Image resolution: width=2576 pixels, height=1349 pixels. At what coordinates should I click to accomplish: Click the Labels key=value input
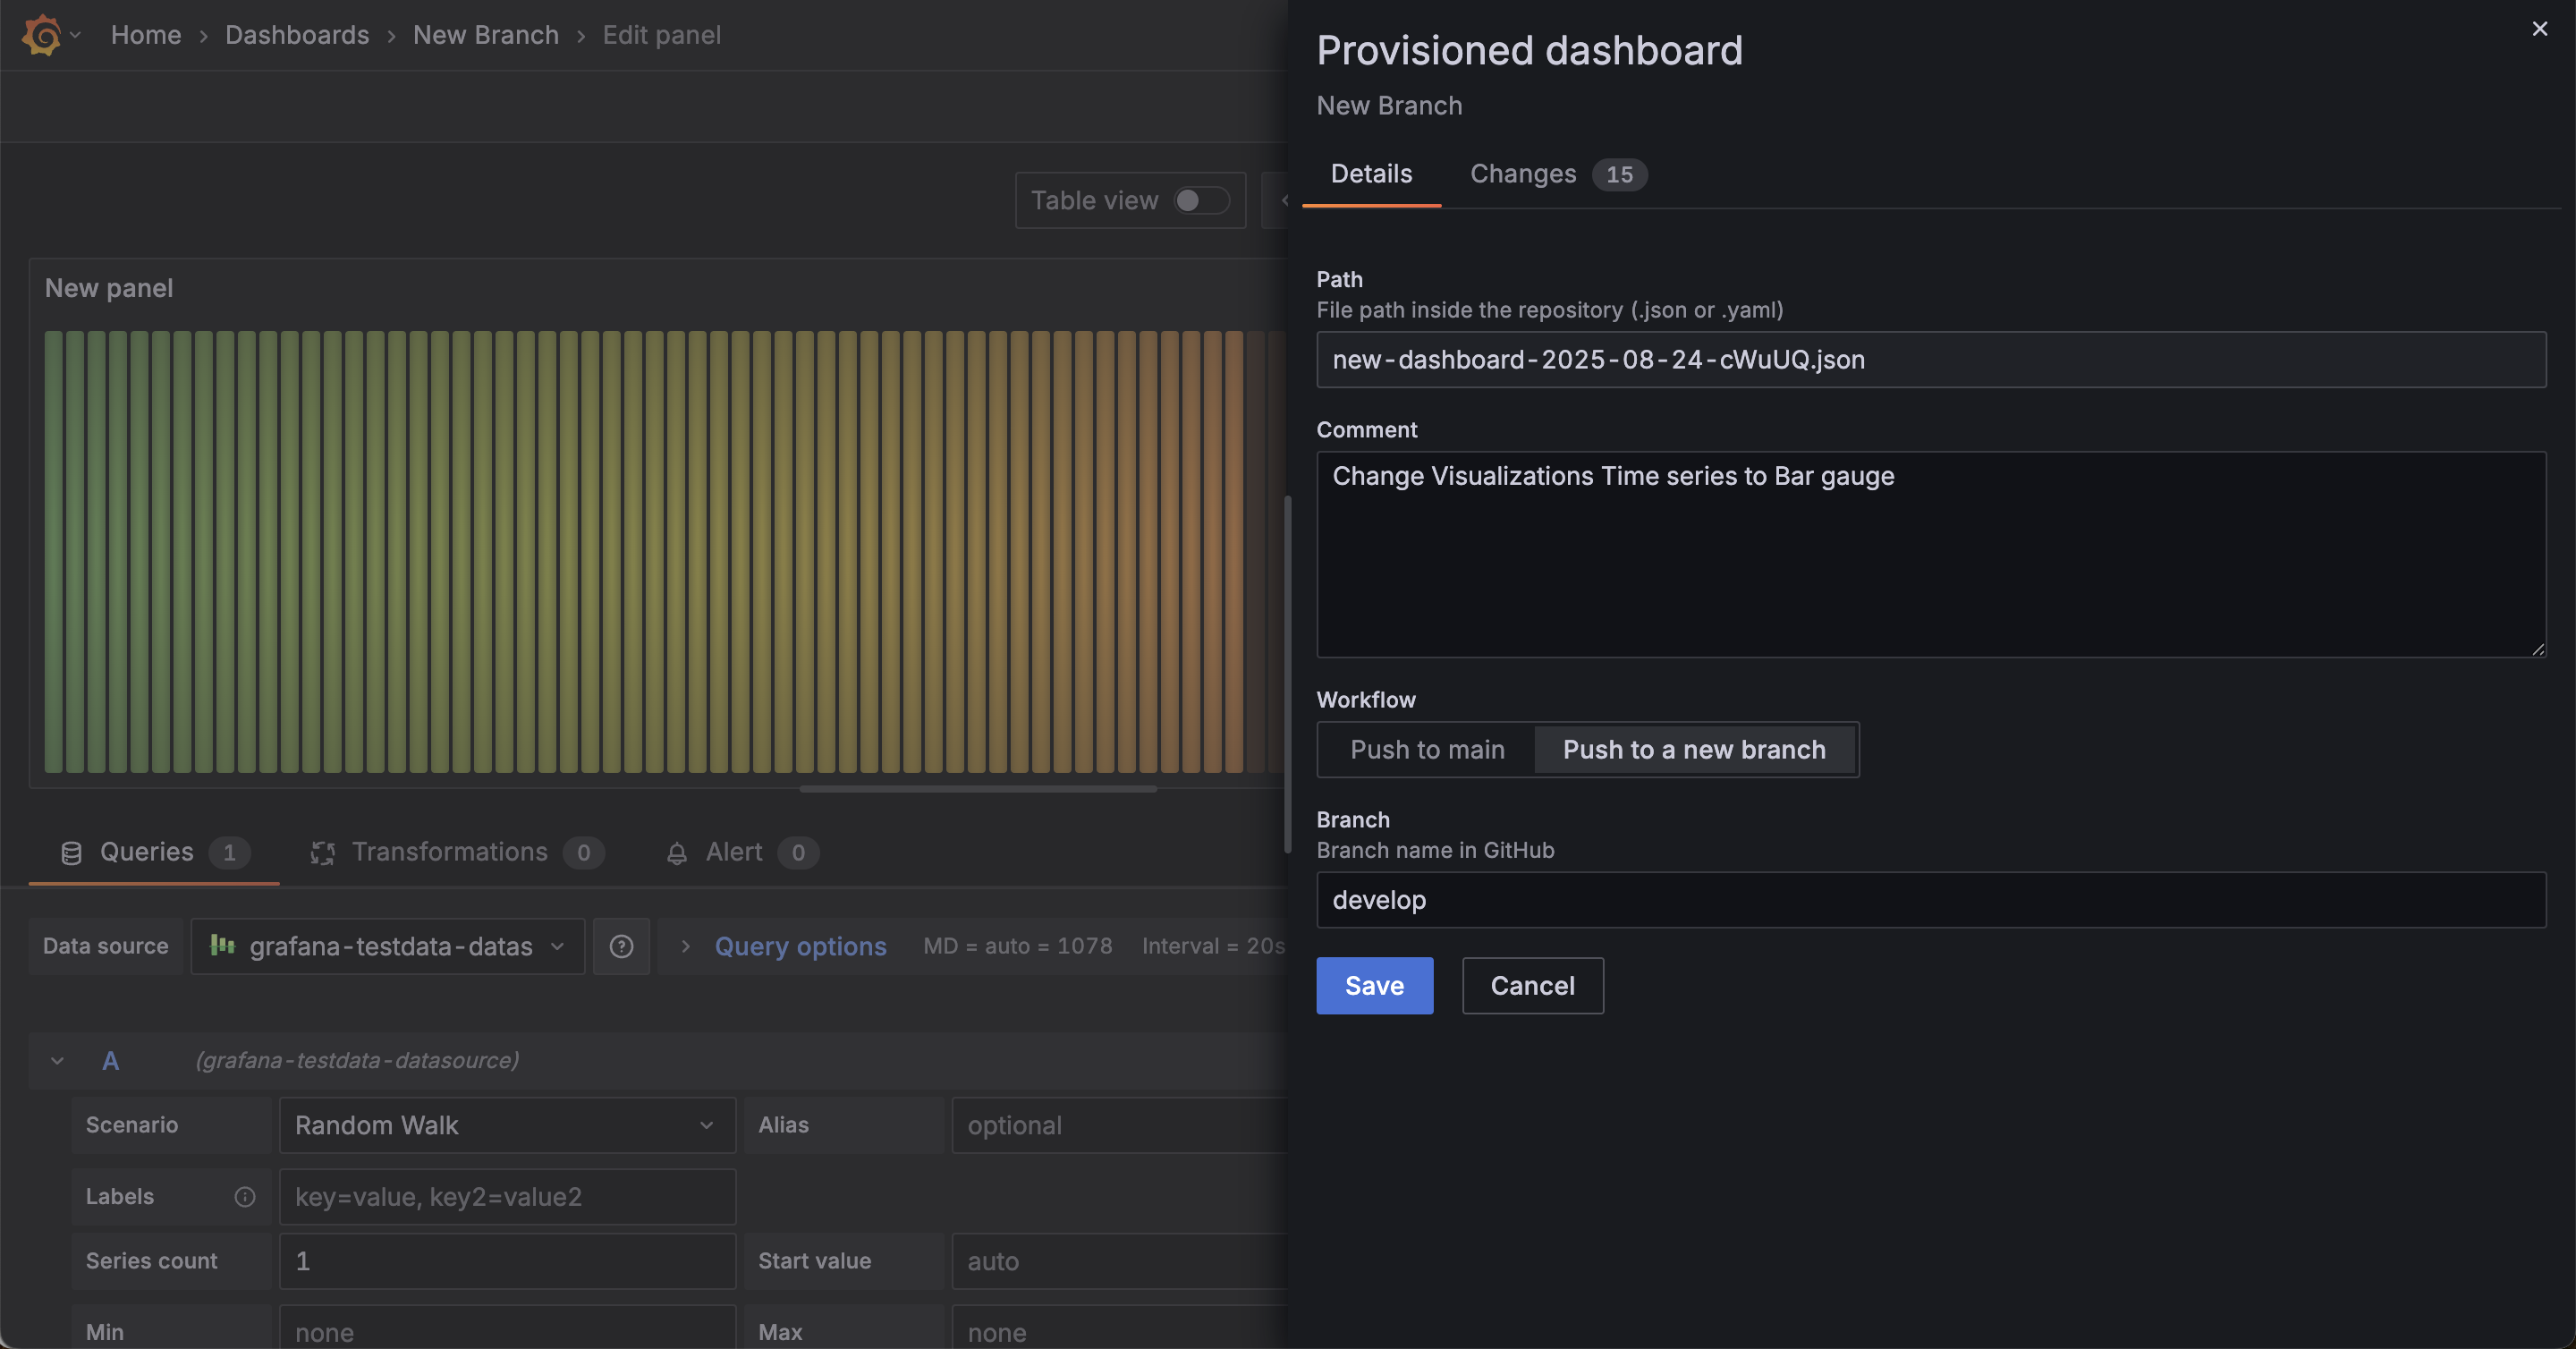click(x=507, y=1197)
